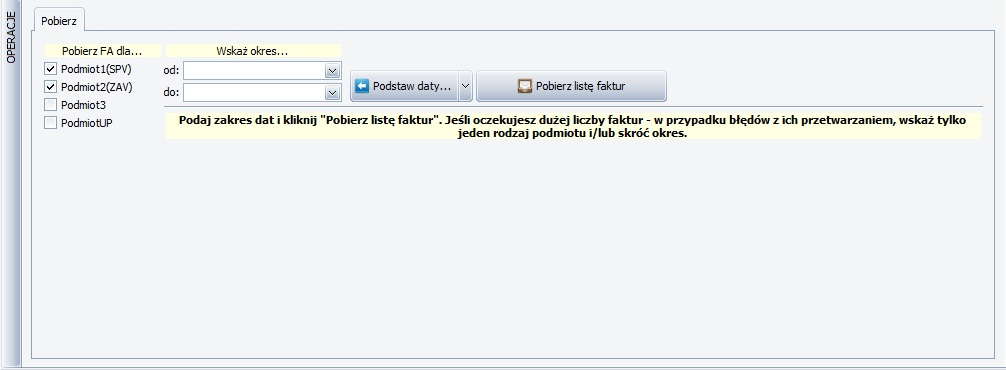Click the blue arrow icon on Podstaw daty
This screenshot has height=370, width=1006.
click(x=362, y=86)
